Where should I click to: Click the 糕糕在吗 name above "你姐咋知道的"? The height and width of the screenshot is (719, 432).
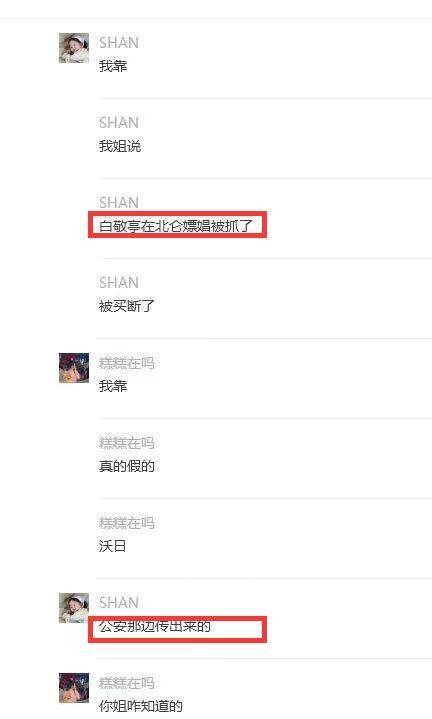(127, 683)
